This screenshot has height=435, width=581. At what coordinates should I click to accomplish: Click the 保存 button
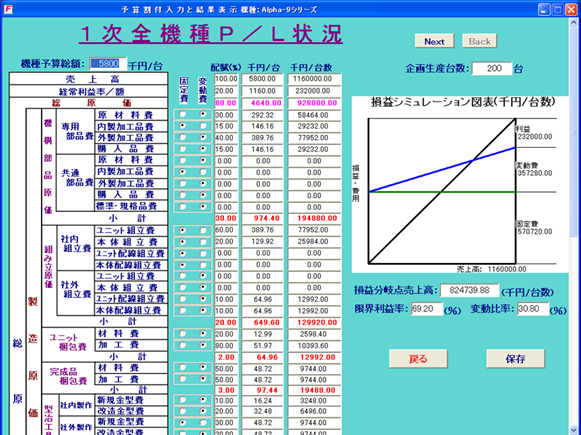click(515, 359)
